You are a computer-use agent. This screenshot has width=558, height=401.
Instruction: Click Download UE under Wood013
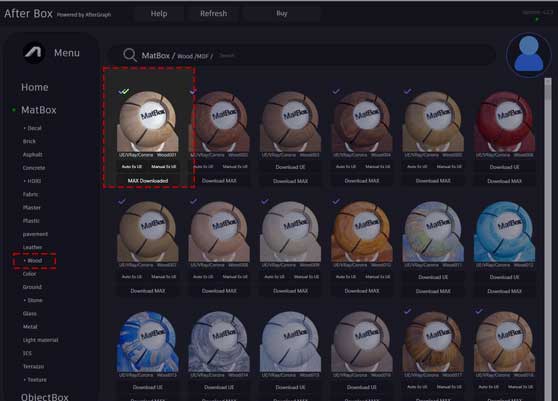pos(148,387)
